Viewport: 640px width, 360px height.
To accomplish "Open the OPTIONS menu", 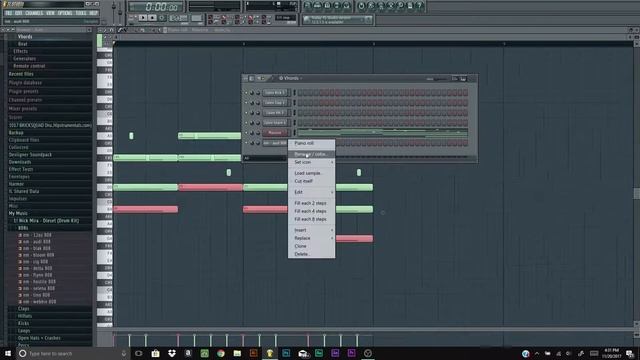I will [x=65, y=13].
